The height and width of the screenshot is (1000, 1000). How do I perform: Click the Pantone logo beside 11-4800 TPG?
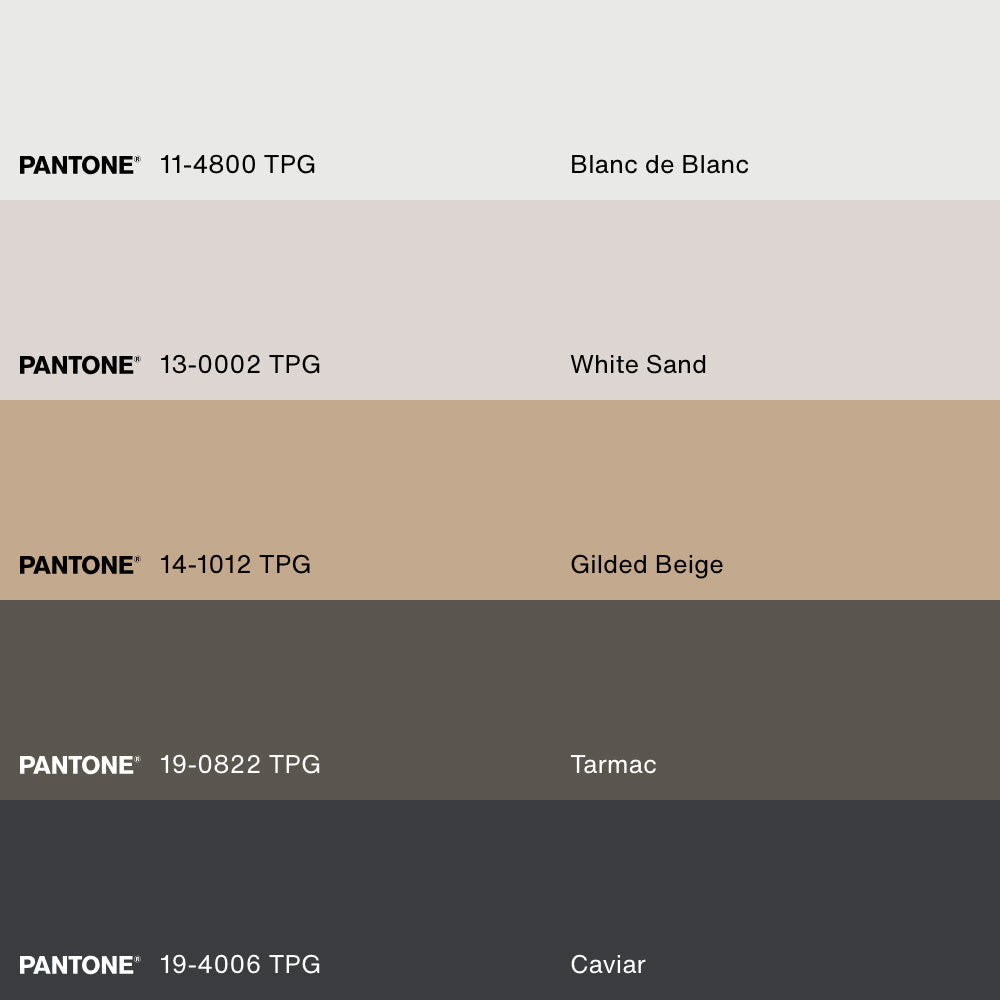point(79,165)
